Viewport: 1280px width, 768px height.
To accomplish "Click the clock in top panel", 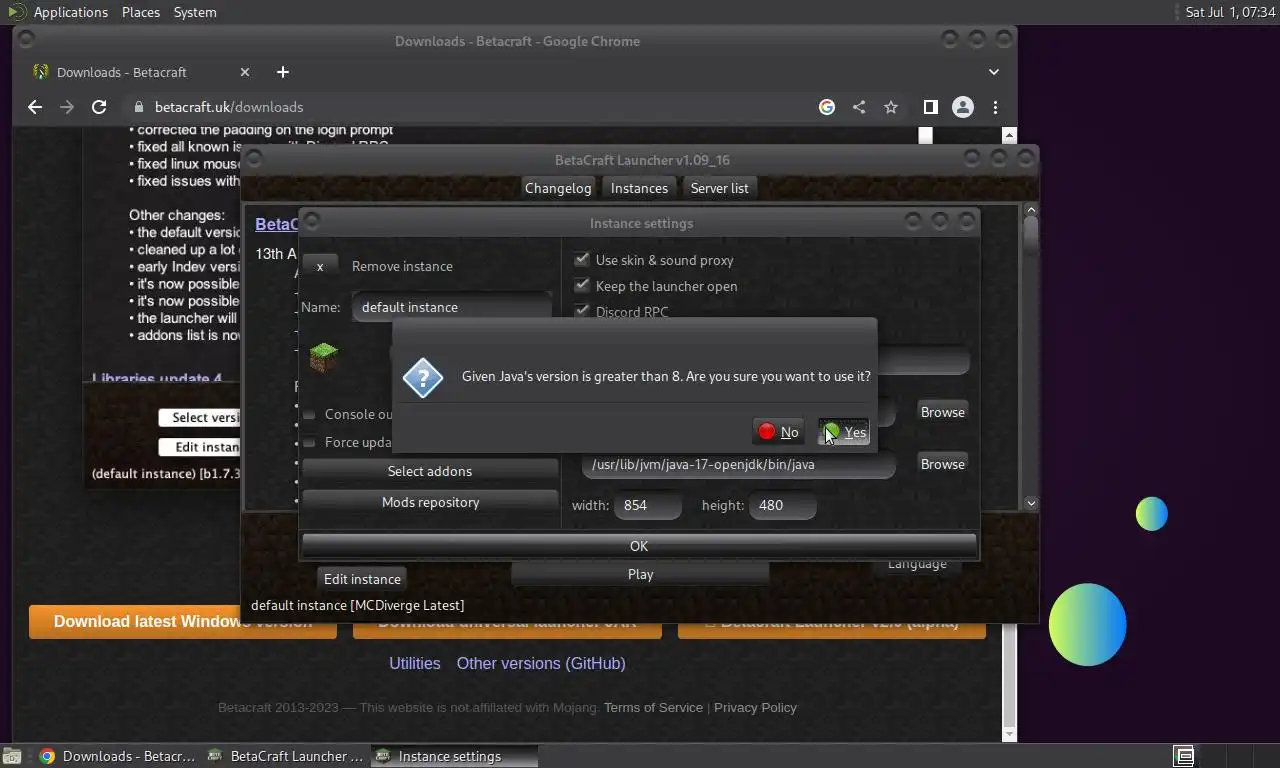I will [1230, 12].
